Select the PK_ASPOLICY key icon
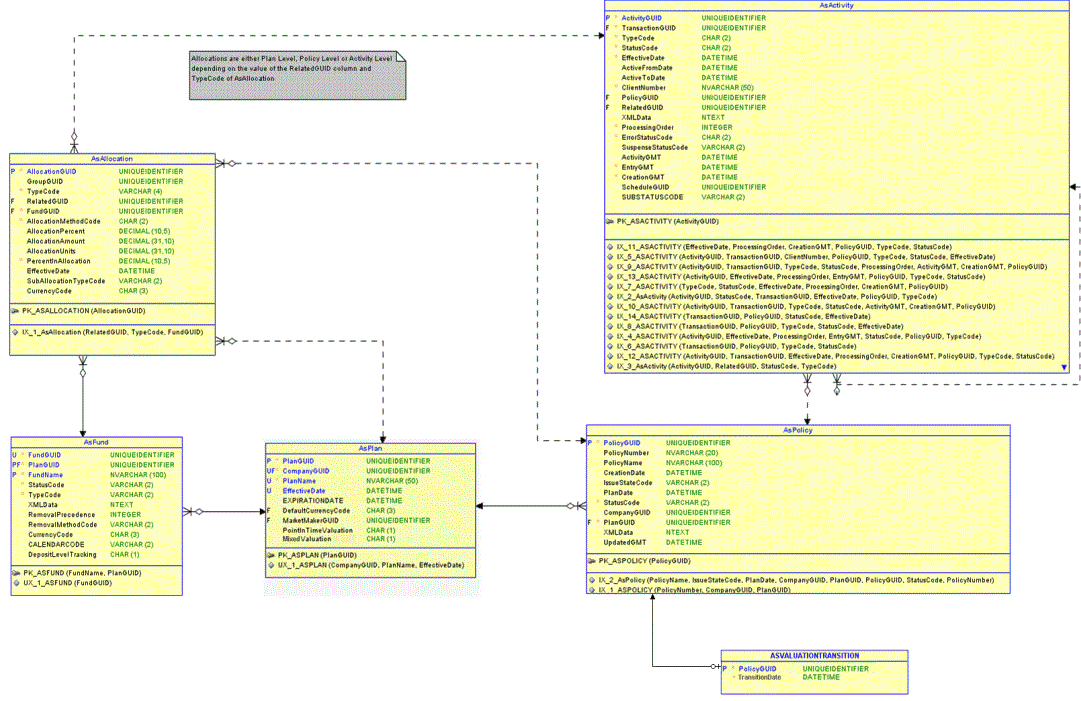The width and height of the screenshot is (1081, 701). [x=592, y=561]
